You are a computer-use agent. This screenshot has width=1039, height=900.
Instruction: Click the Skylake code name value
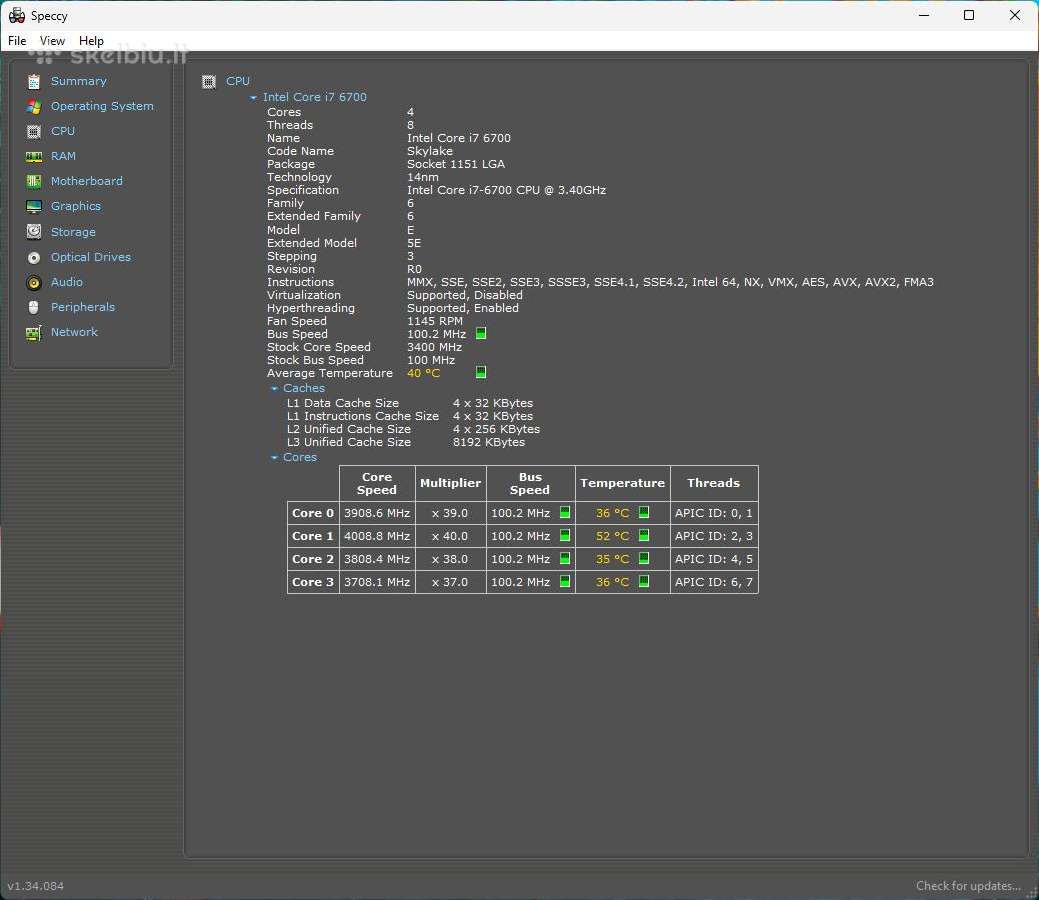(430, 151)
